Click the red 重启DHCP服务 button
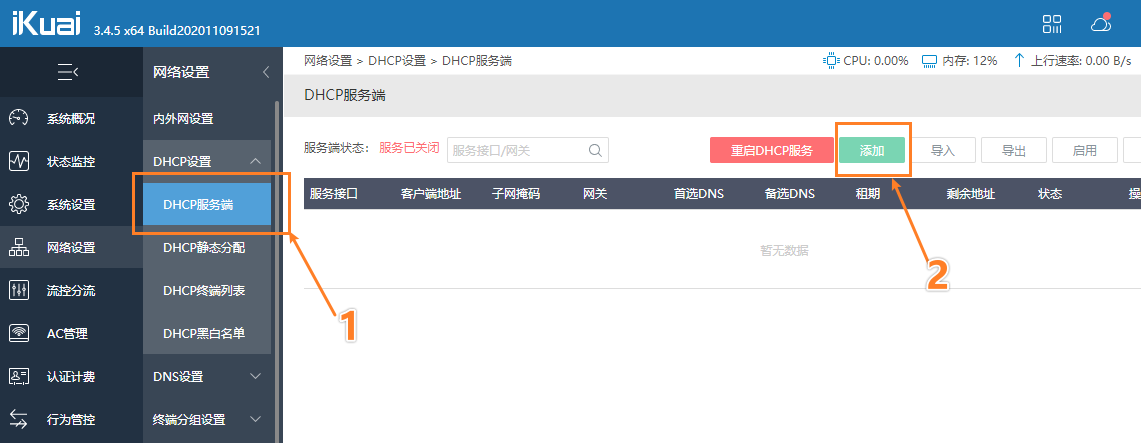The image size is (1141, 443). click(x=771, y=151)
